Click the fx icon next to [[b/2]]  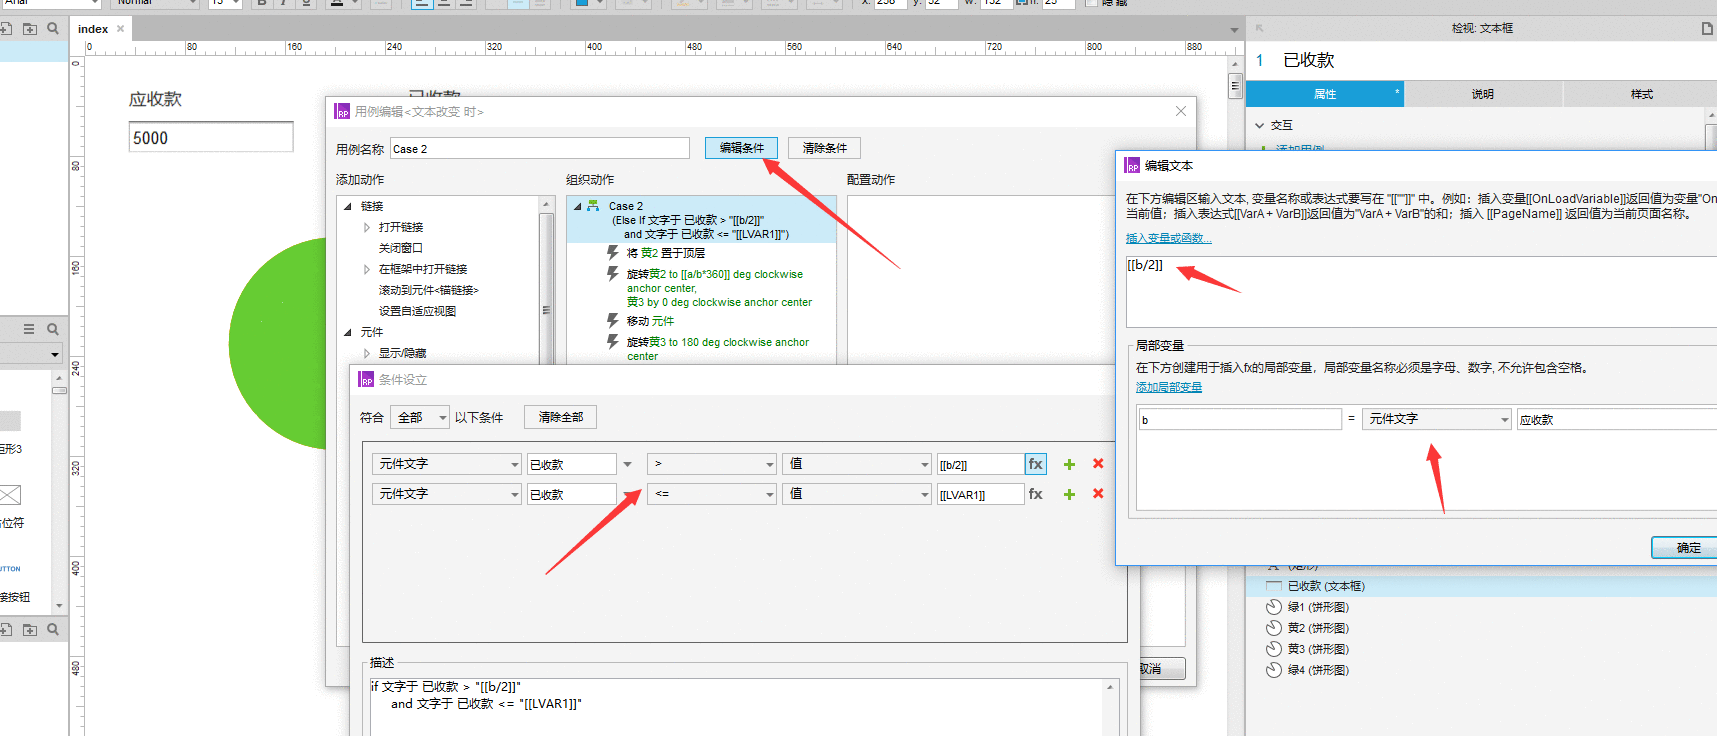point(1036,464)
